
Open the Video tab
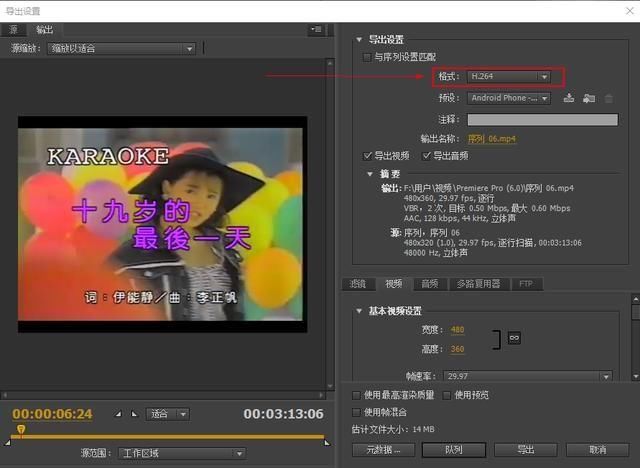pyautogui.click(x=394, y=284)
